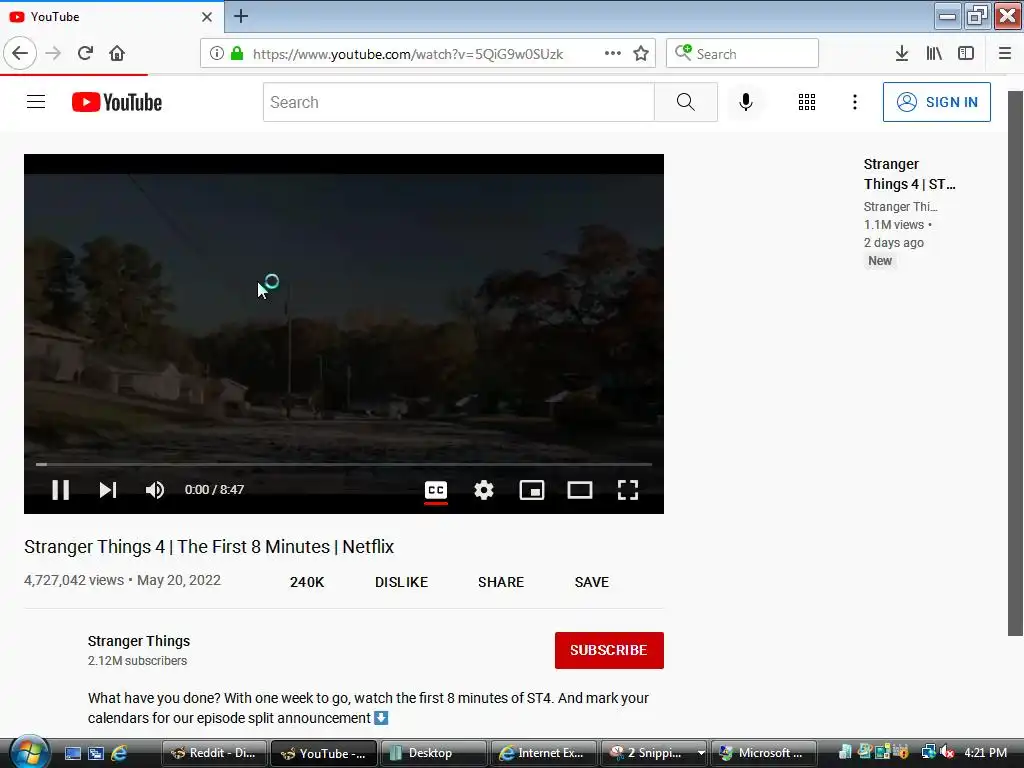
Task: Open page actions three-dot menu in address bar
Action: (x=613, y=54)
